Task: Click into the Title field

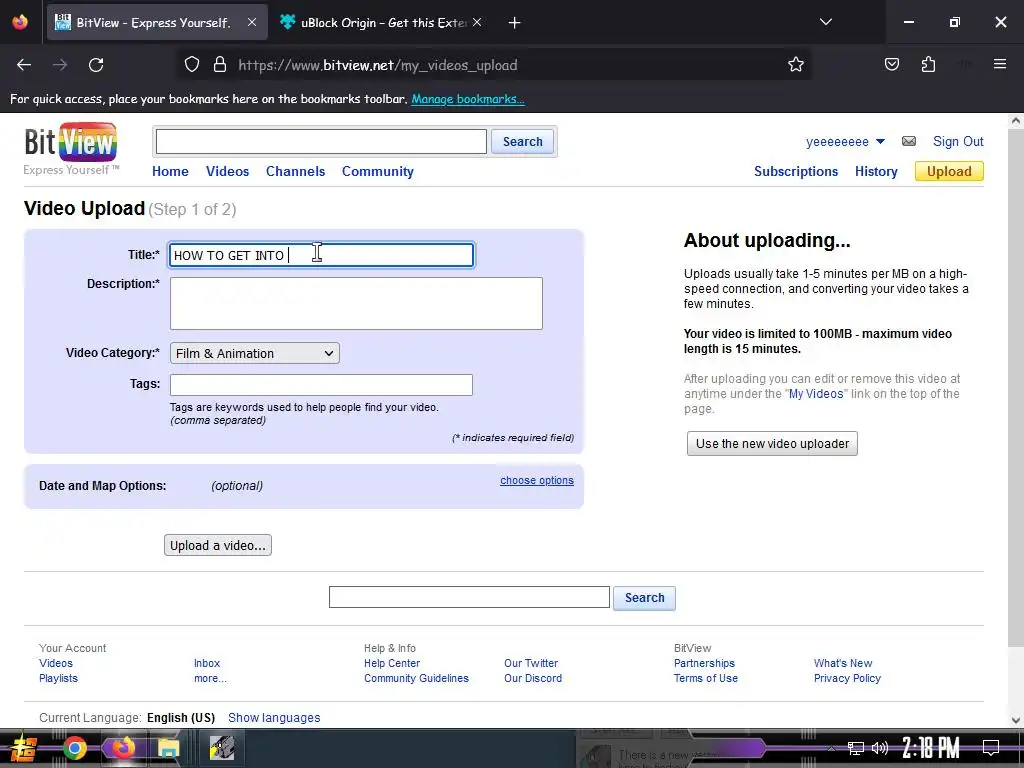Action: point(321,255)
